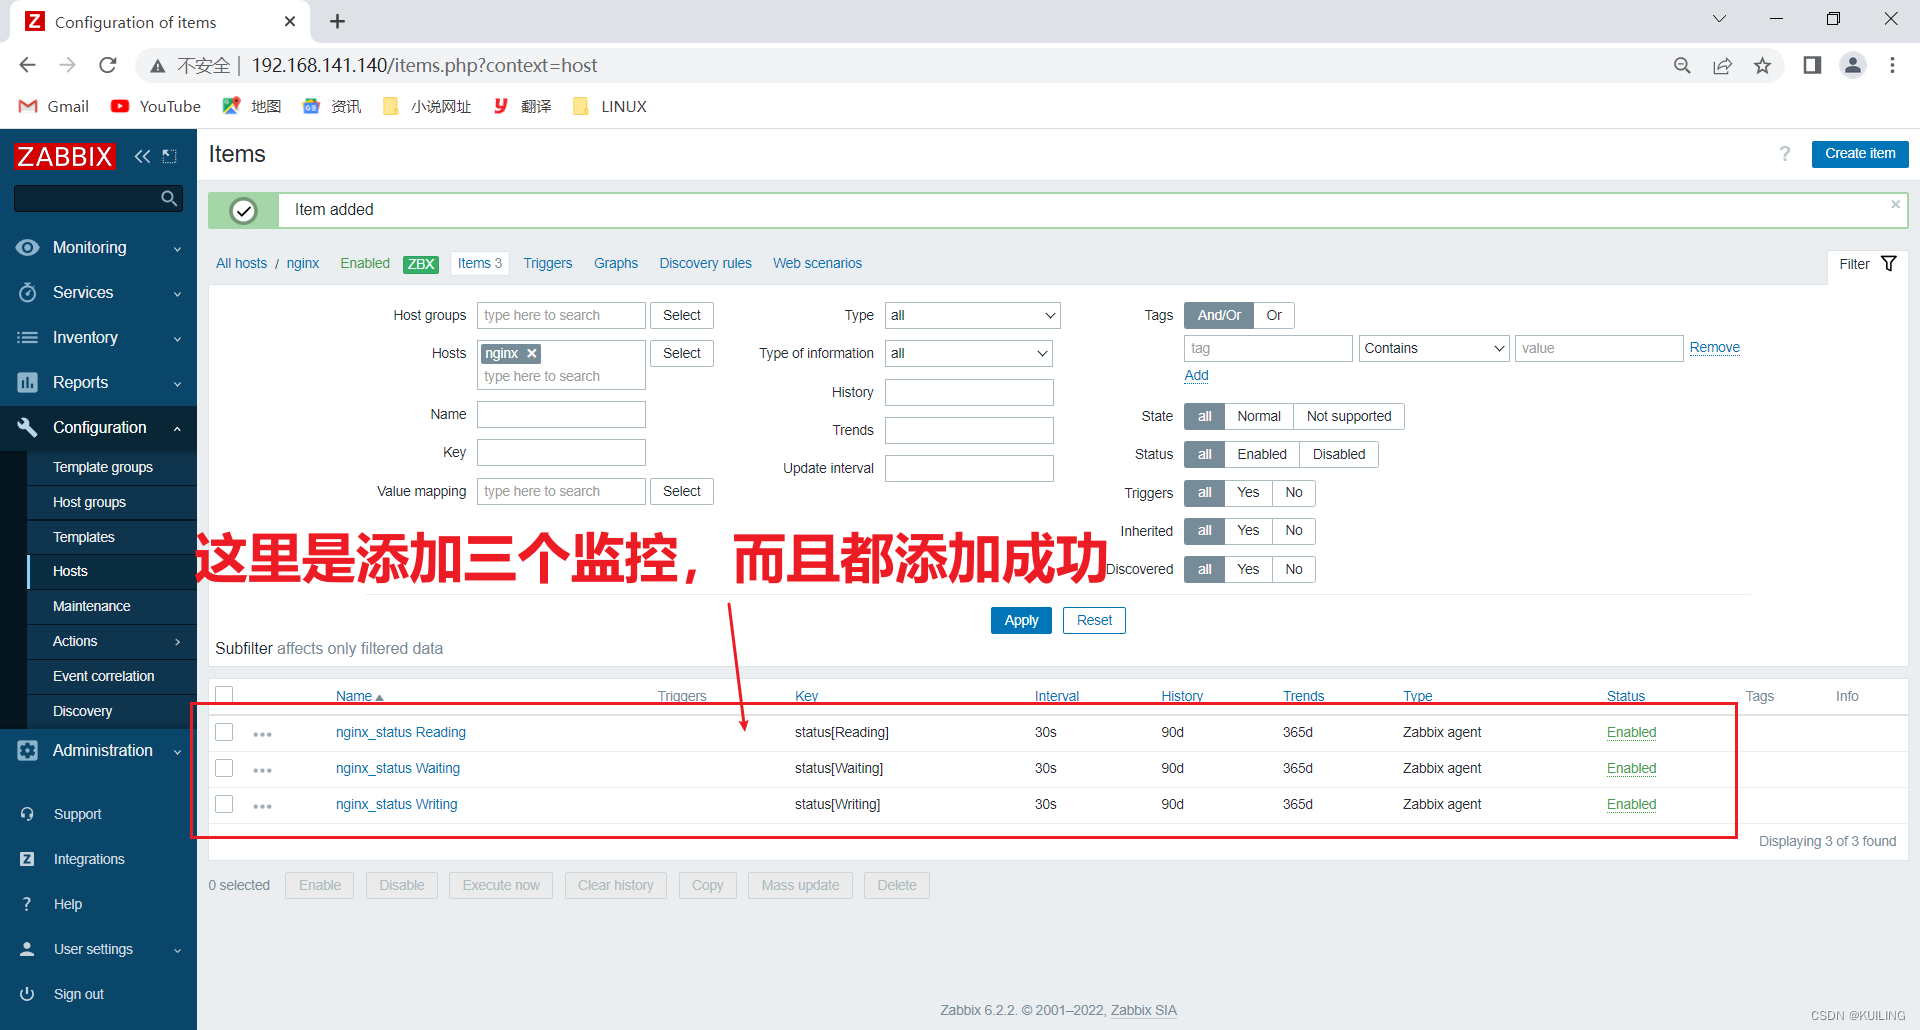Check the nginx_status Waiting row checkbox
Screen dimensions: 1920x1030
tap(224, 768)
